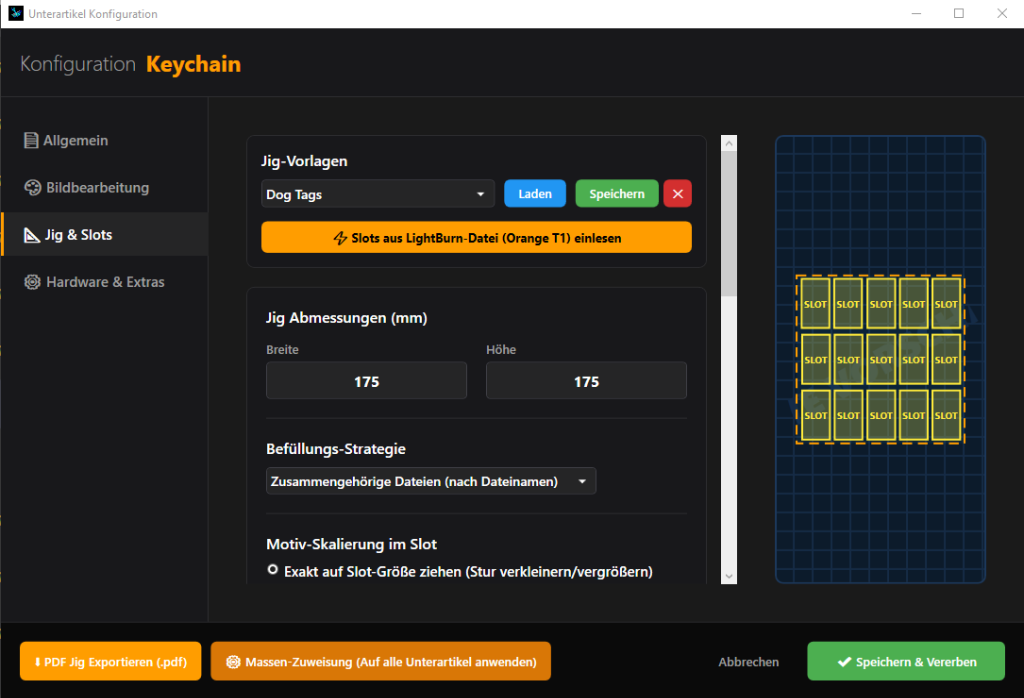Click the center SLOT in the middle row
Image resolution: width=1024 pixels, height=698 pixels.
tap(880, 359)
